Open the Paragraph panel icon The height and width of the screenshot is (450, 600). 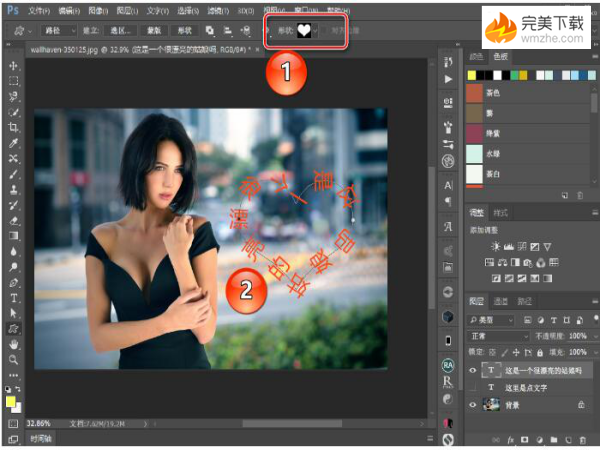pos(448,201)
